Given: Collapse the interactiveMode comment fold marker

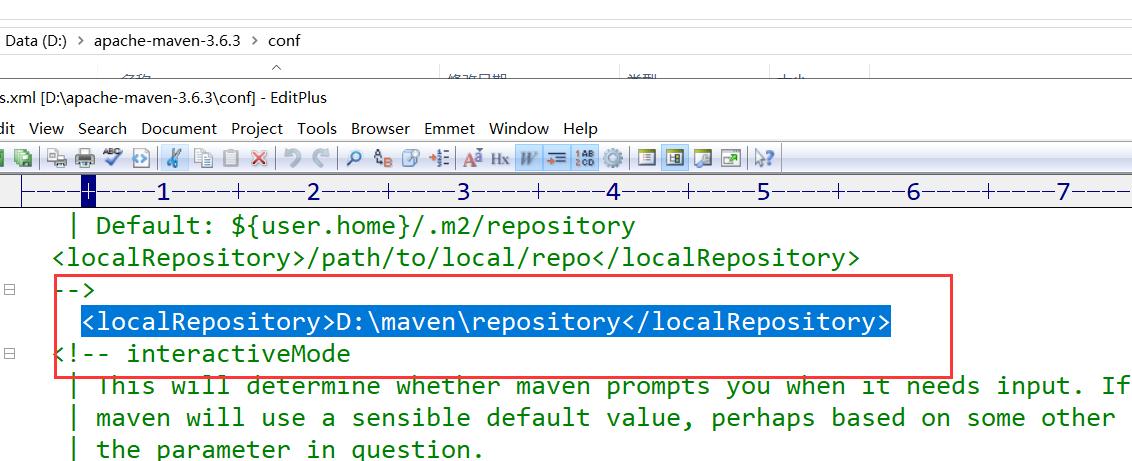Looking at the screenshot, I should pyautogui.click(x=10, y=354).
